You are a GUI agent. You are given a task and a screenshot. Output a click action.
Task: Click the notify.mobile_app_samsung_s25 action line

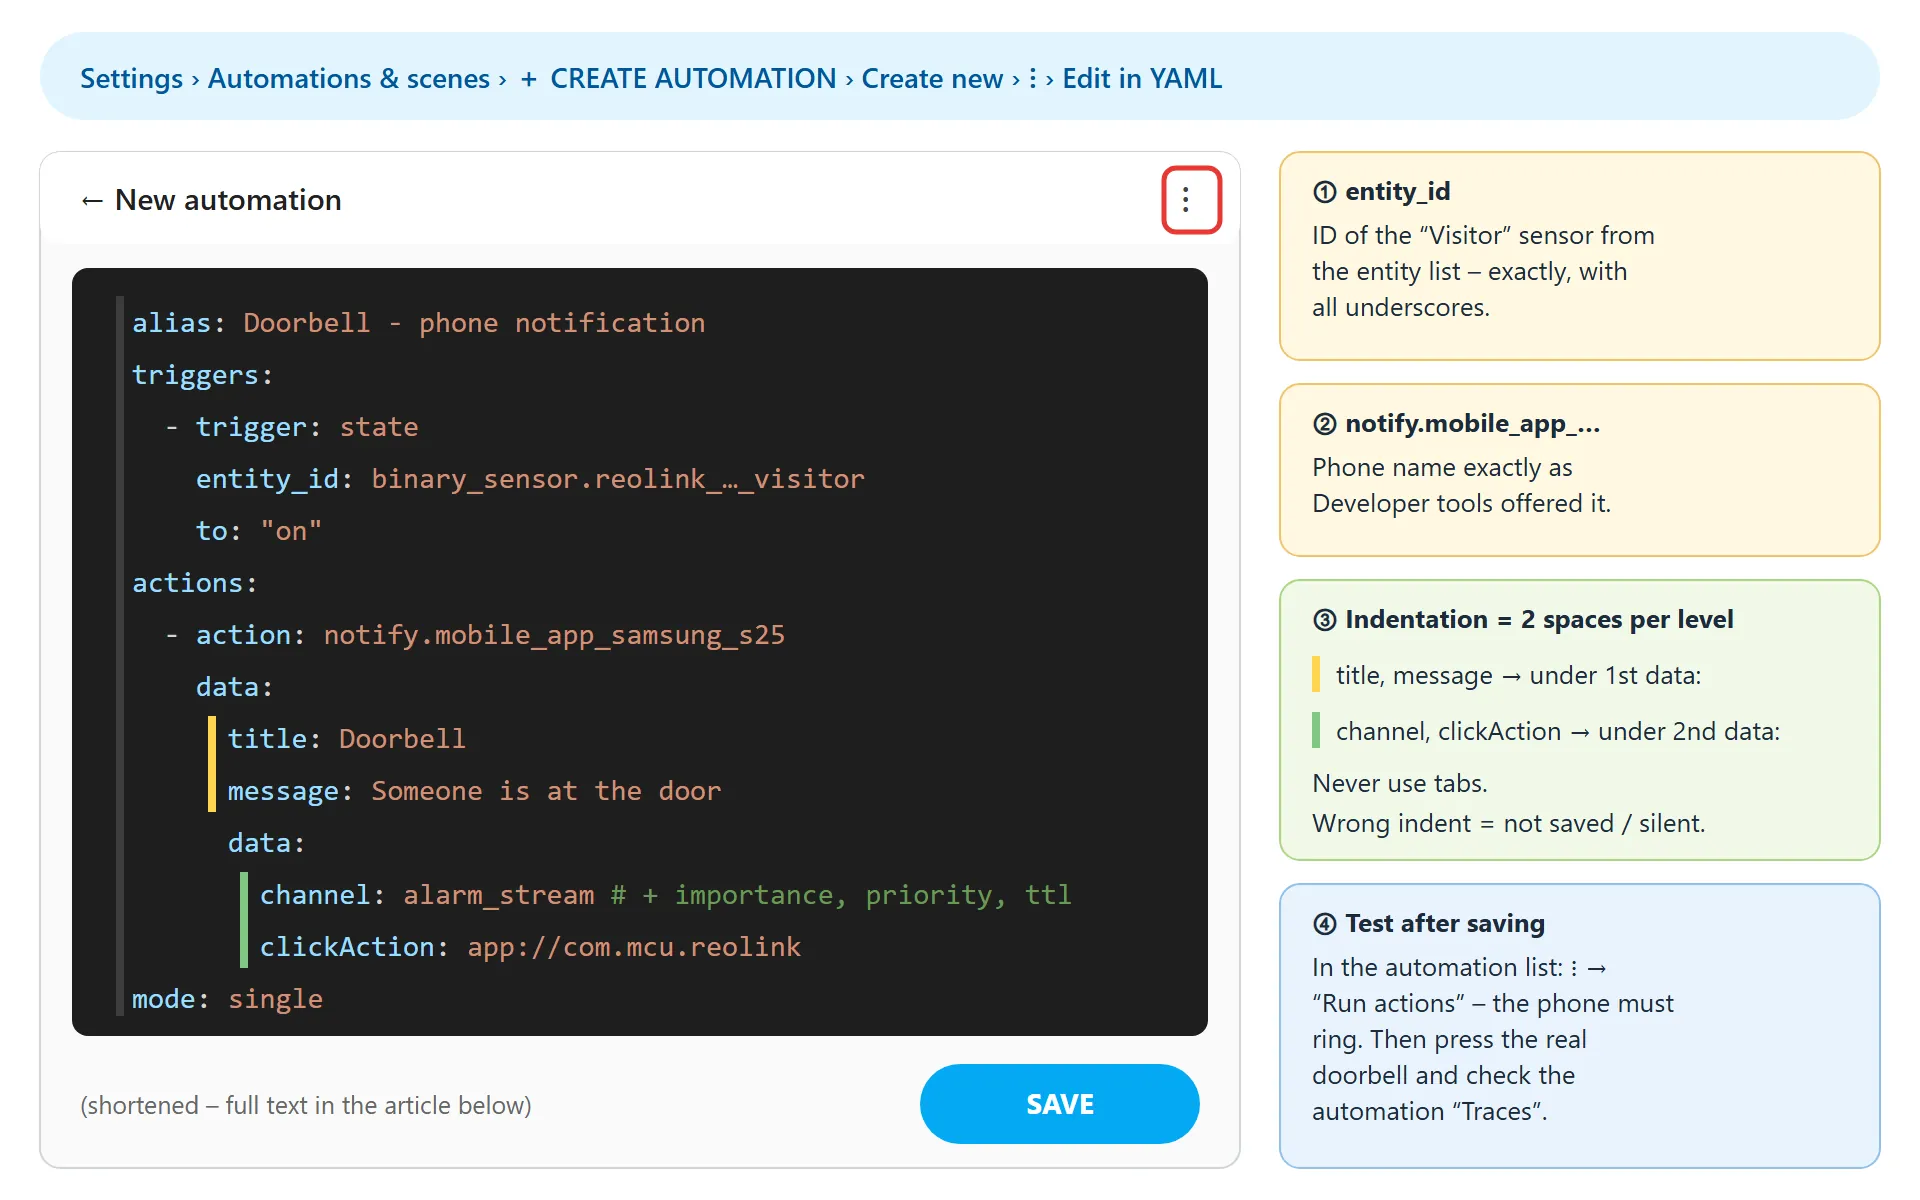click(x=475, y=635)
